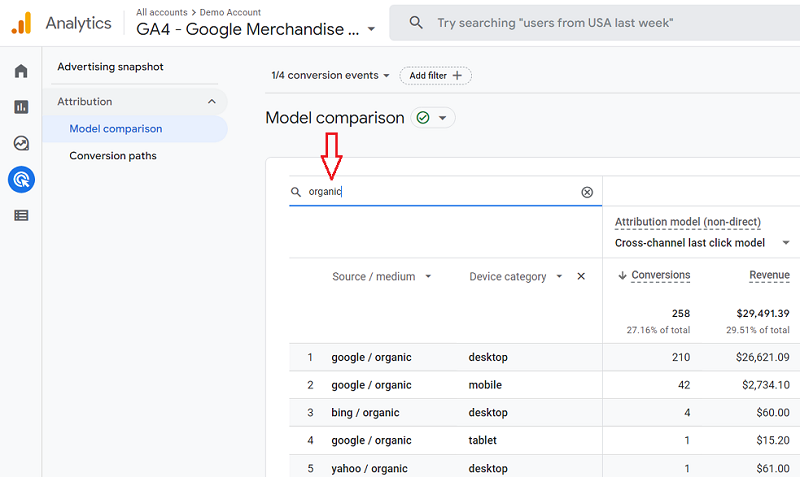The width and height of the screenshot is (800, 477).
Task: Sort by Conversions column header
Action: click(661, 275)
